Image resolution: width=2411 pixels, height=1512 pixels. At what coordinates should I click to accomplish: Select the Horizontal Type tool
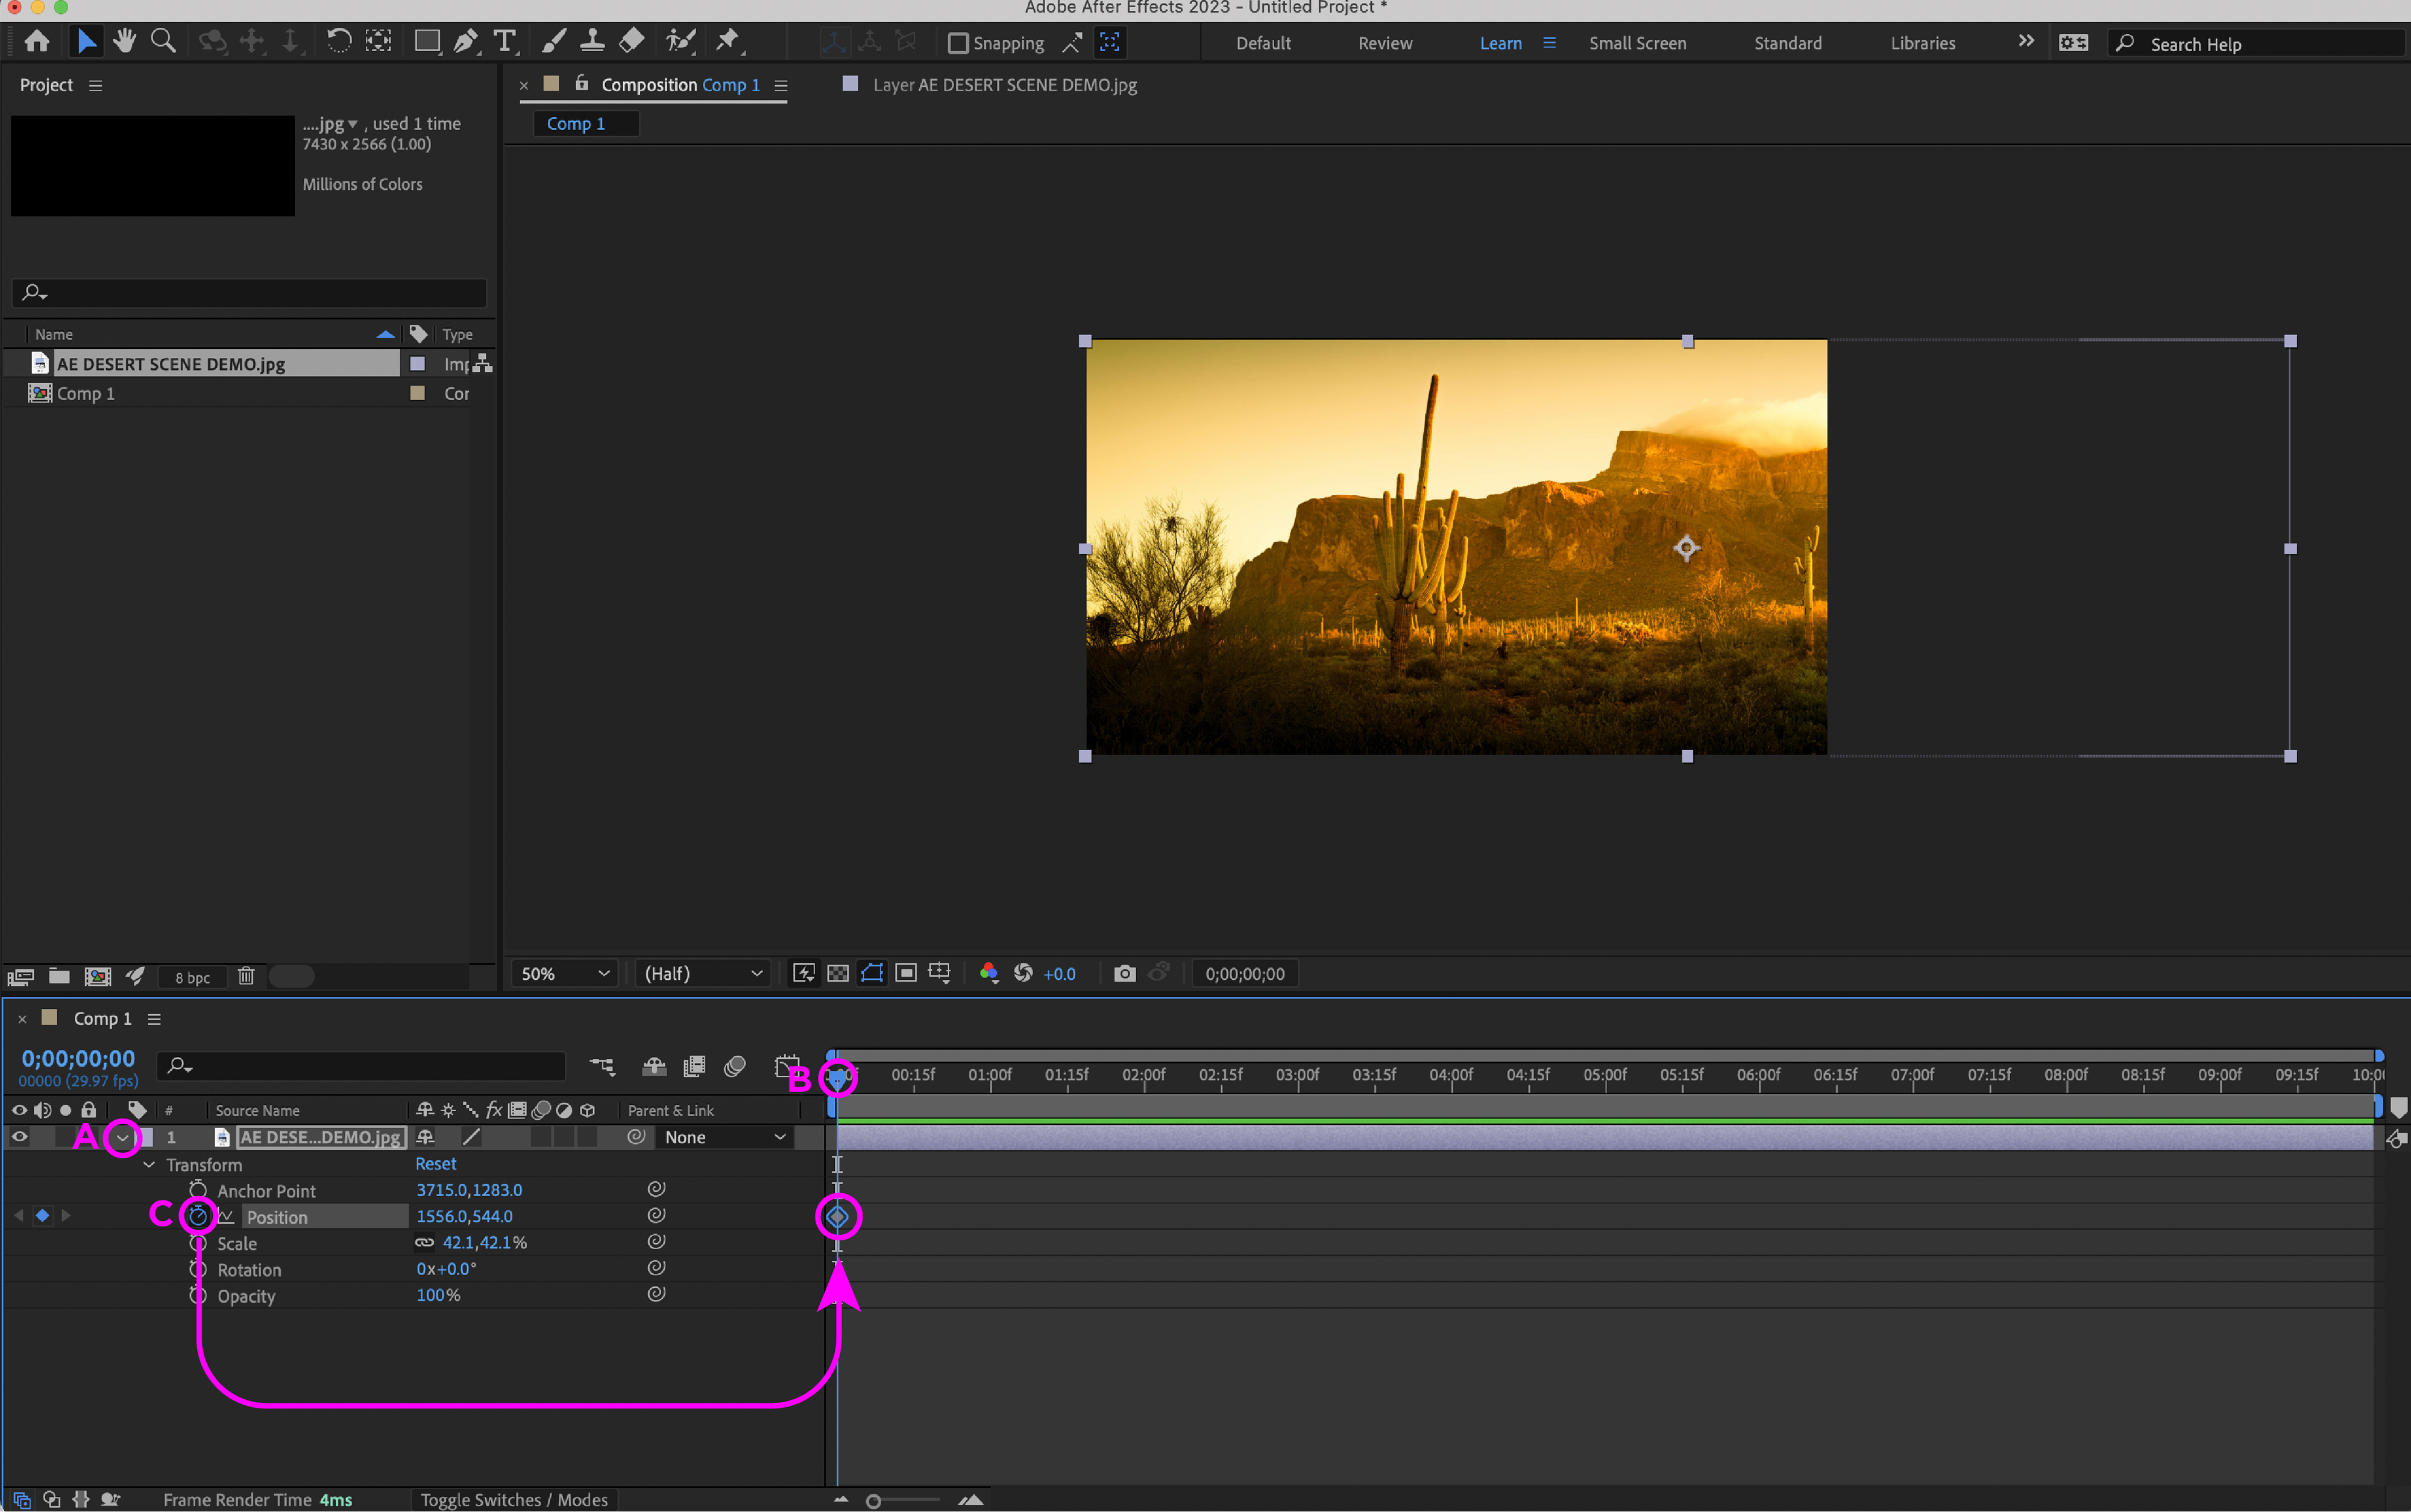(x=504, y=41)
